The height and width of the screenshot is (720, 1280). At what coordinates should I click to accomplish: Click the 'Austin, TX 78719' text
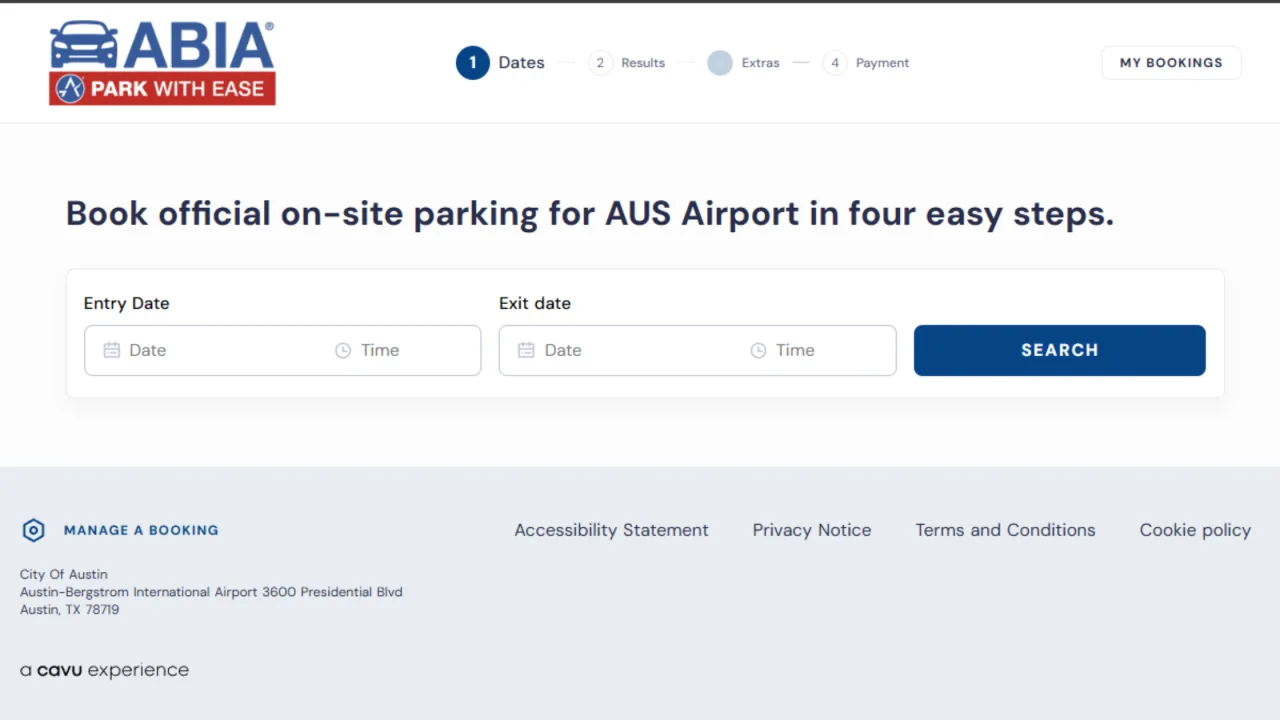pyautogui.click(x=70, y=610)
